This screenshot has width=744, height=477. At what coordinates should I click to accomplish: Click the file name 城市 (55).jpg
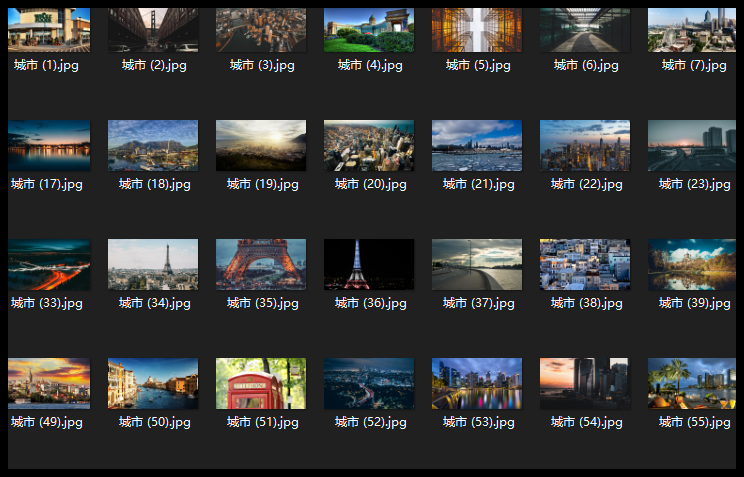pos(695,422)
